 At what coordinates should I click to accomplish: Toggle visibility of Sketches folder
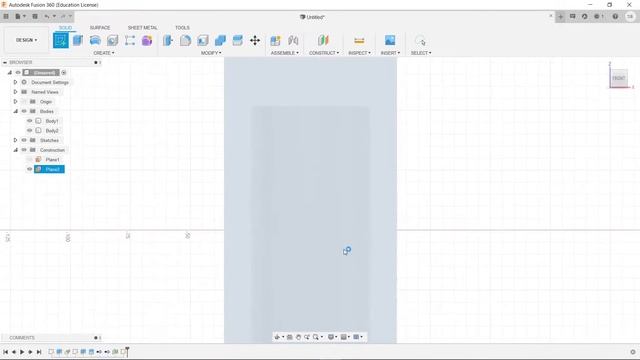coord(24,140)
